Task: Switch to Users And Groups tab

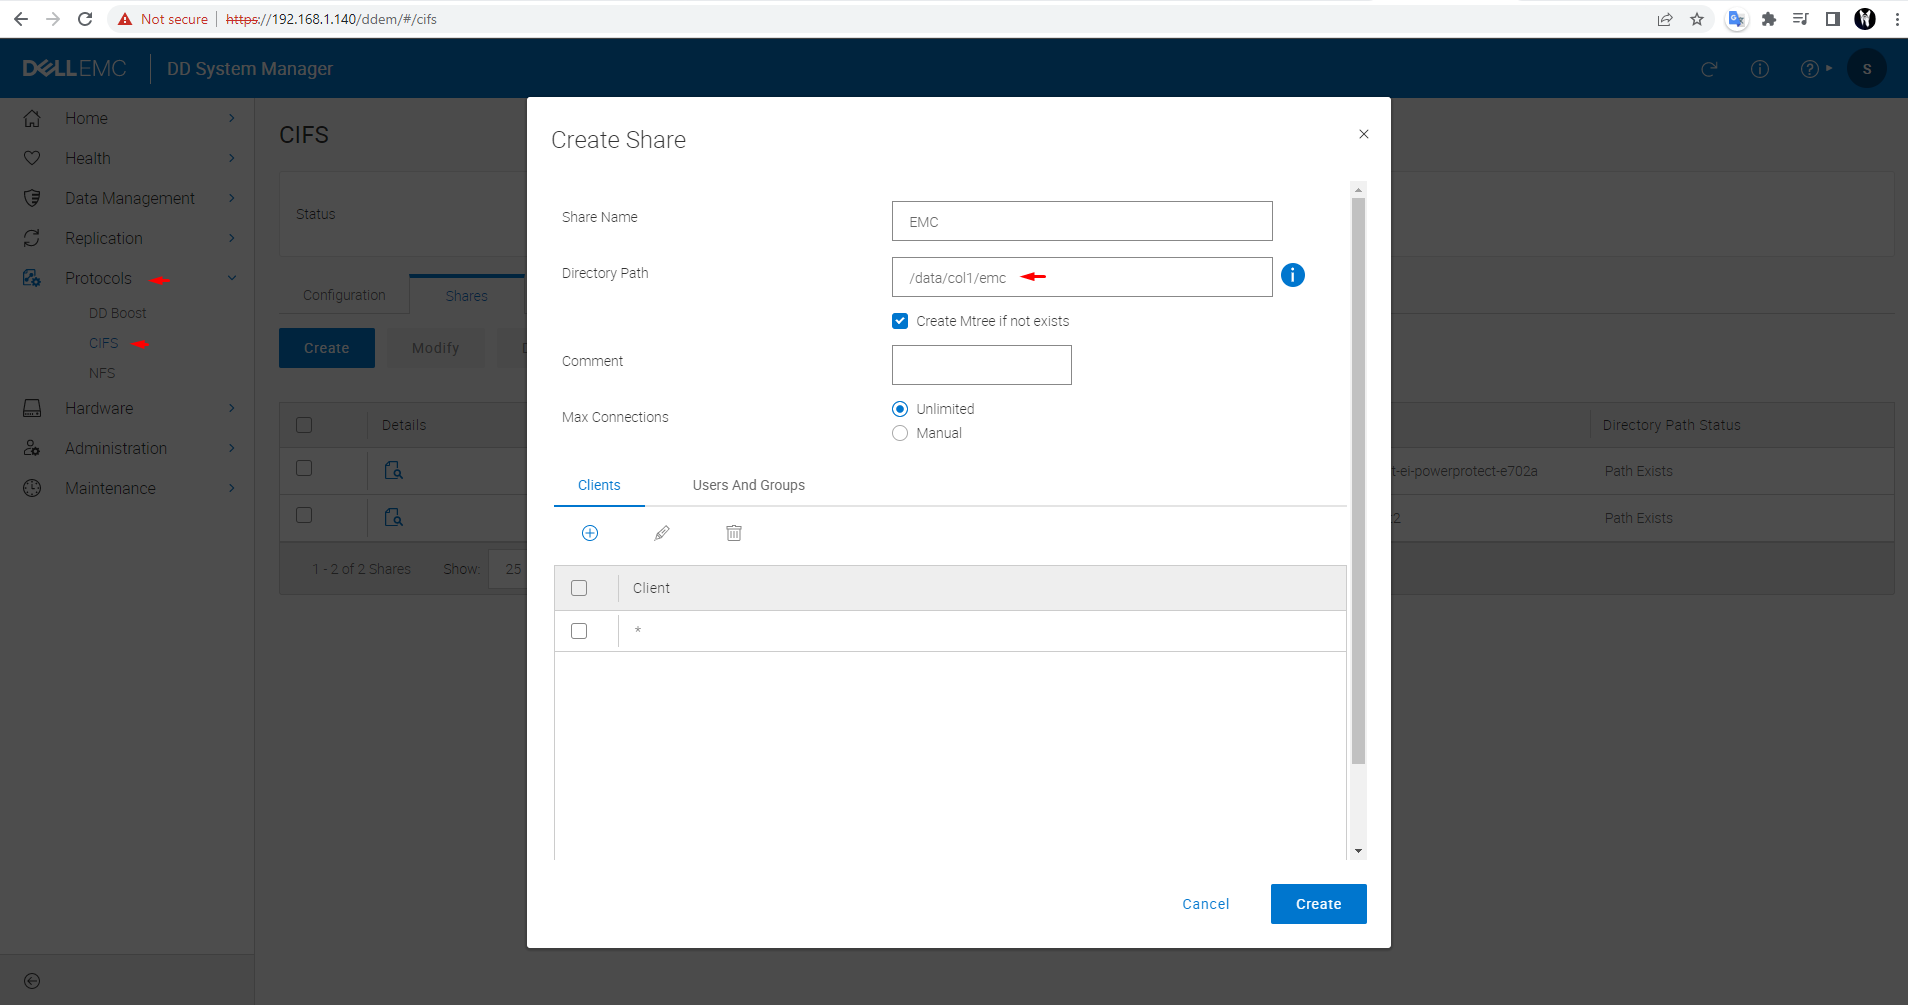Action: [x=748, y=485]
